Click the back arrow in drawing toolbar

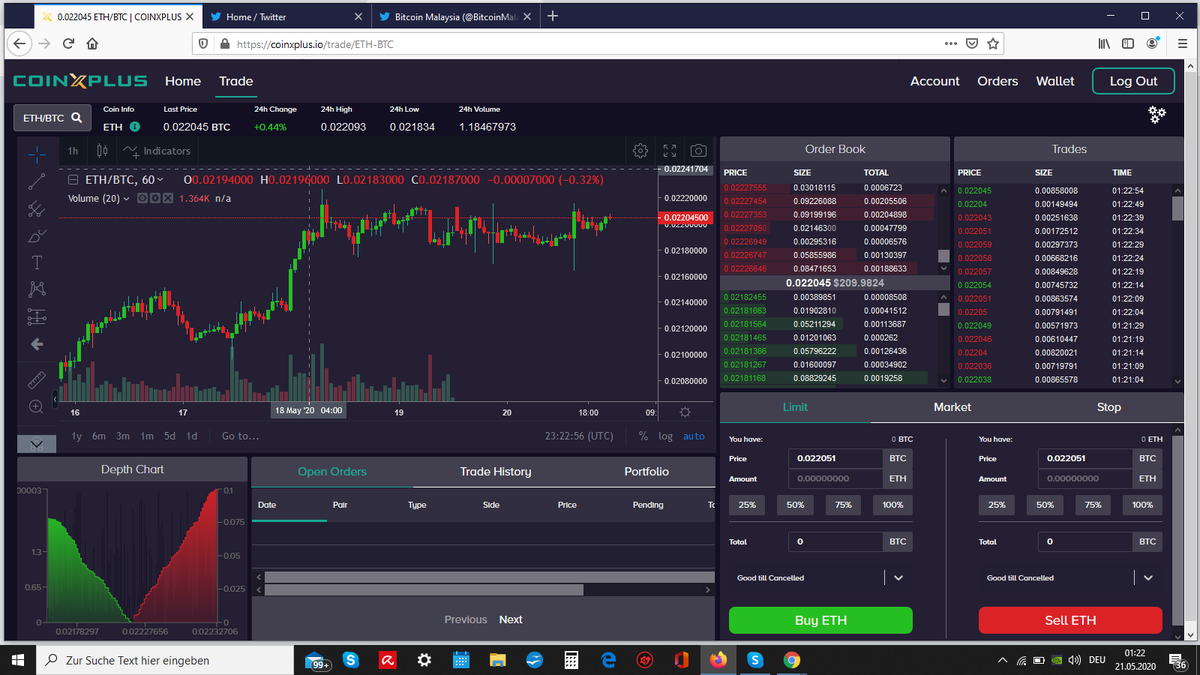tap(37, 344)
